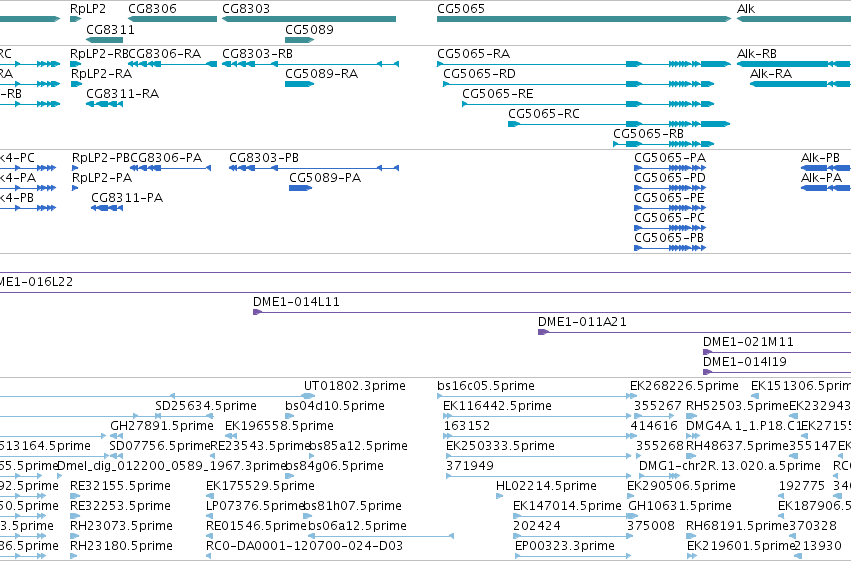Open the CG5065-RC transcript label
Viewport: 851px width, 561px height.
click(x=544, y=114)
